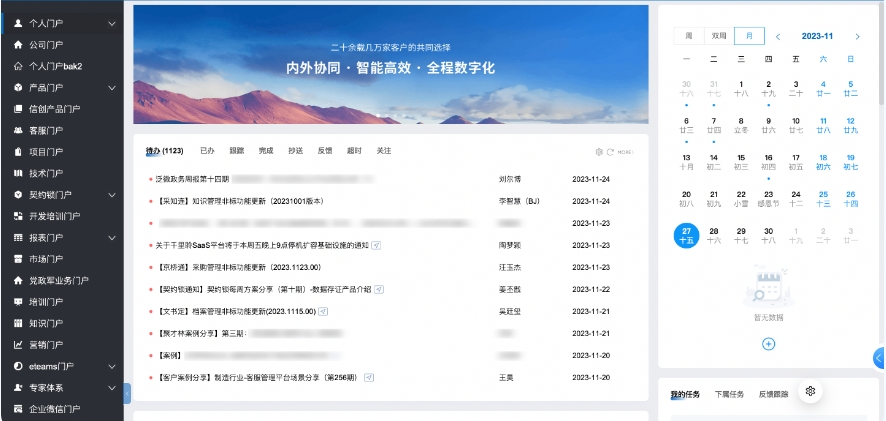
Task: Click the 营销门户 chart icon
Action: click(18, 345)
